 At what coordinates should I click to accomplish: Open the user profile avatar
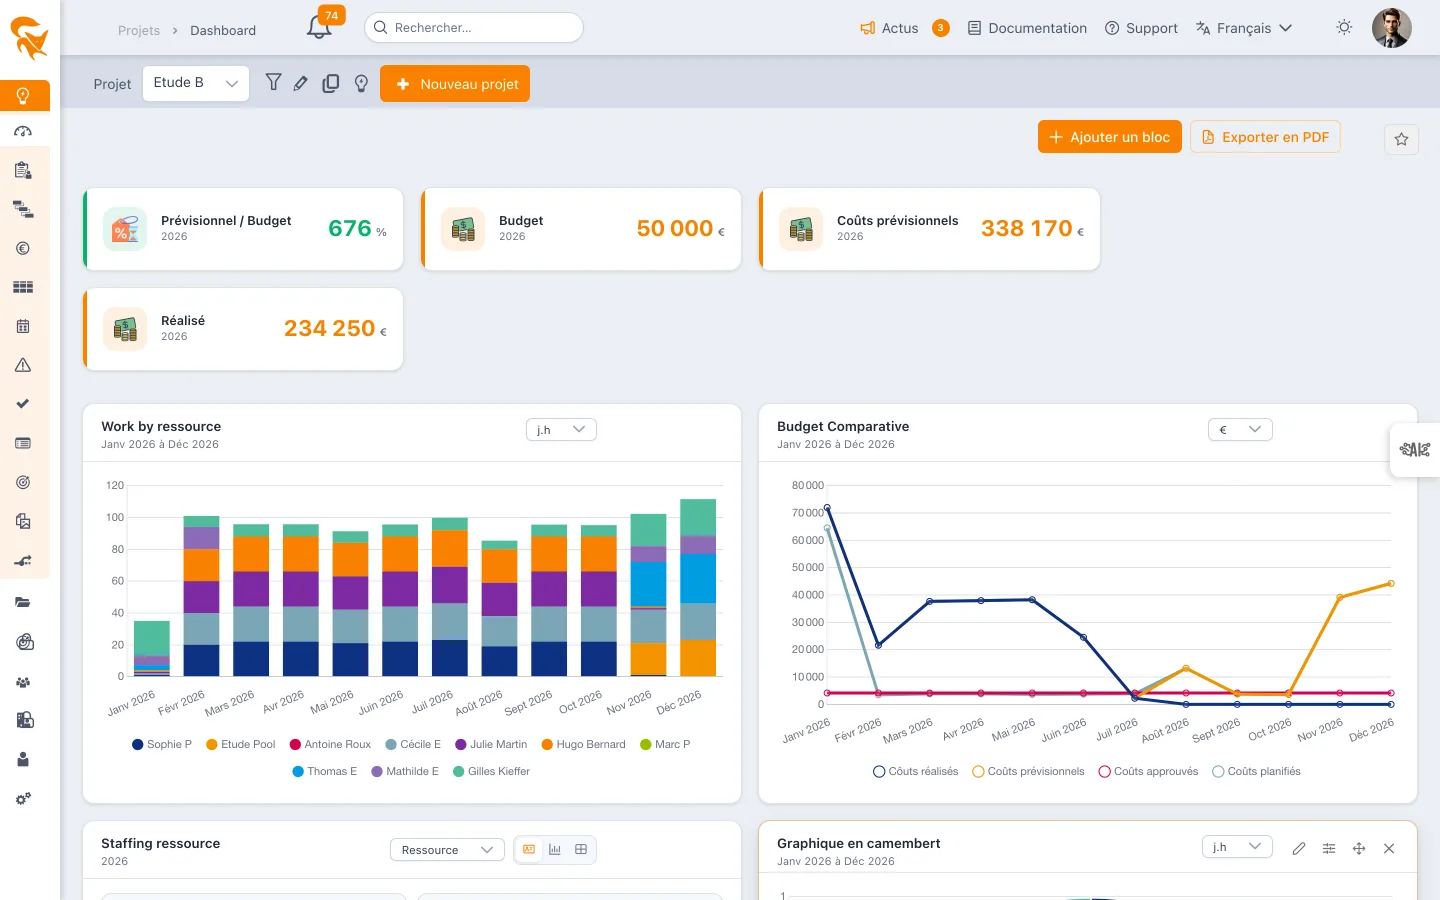(1392, 28)
